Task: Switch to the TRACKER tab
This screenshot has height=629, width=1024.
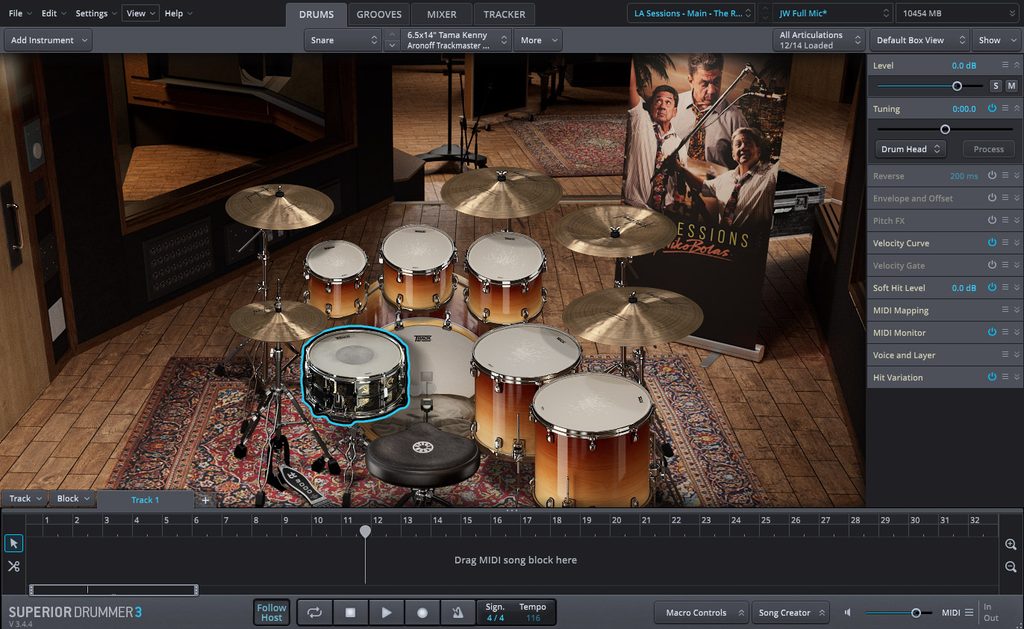Action: (x=504, y=14)
